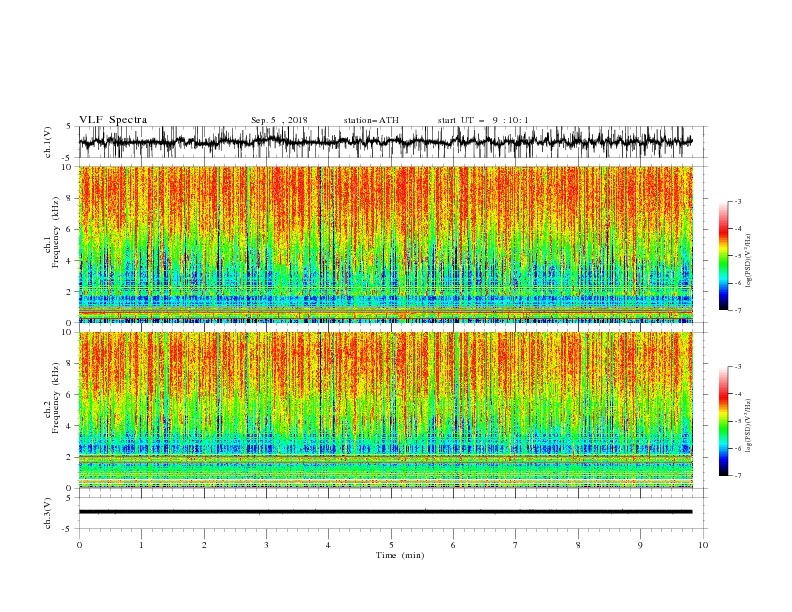Click the "VLF Spectra" plot title
The height and width of the screenshot is (612, 792).
[113, 120]
